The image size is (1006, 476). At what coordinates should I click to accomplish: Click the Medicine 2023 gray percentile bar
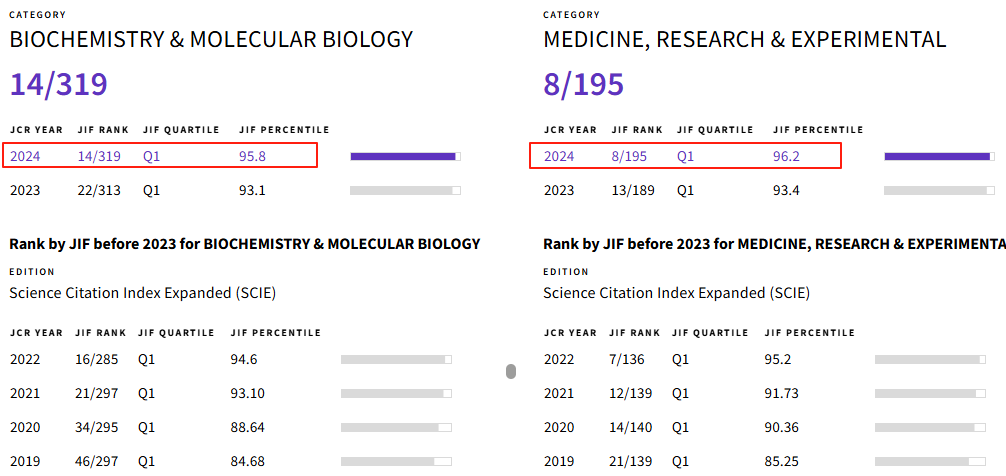pyautogui.click(x=939, y=190)
